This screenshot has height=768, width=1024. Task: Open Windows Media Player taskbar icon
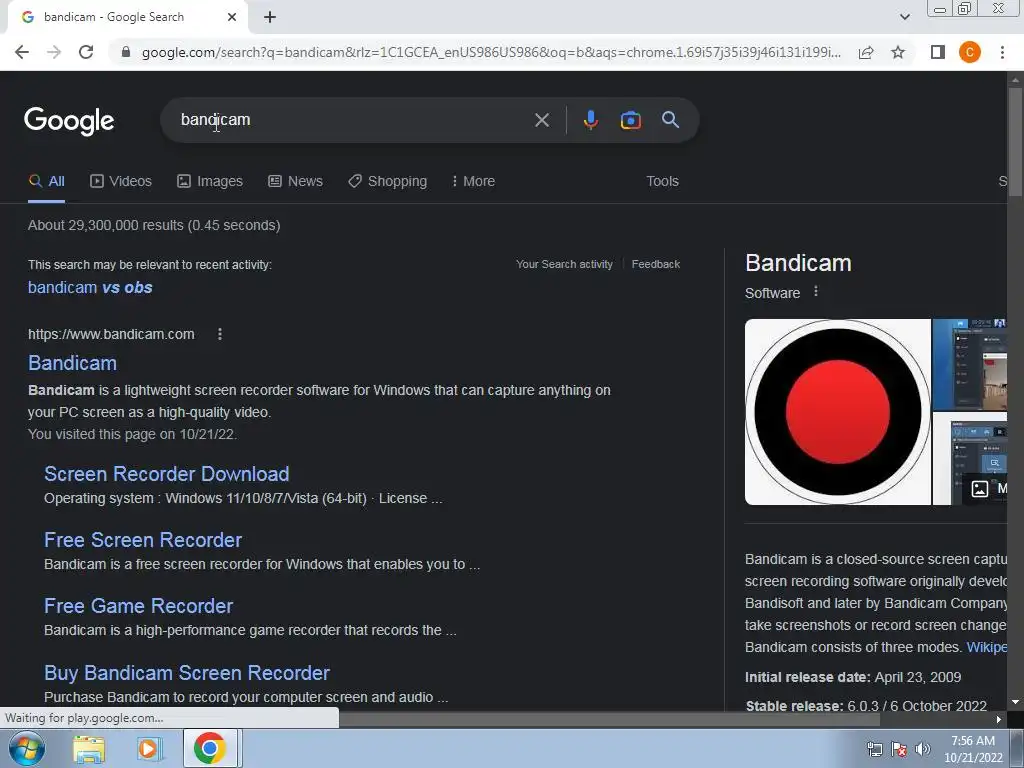(148, 748)
